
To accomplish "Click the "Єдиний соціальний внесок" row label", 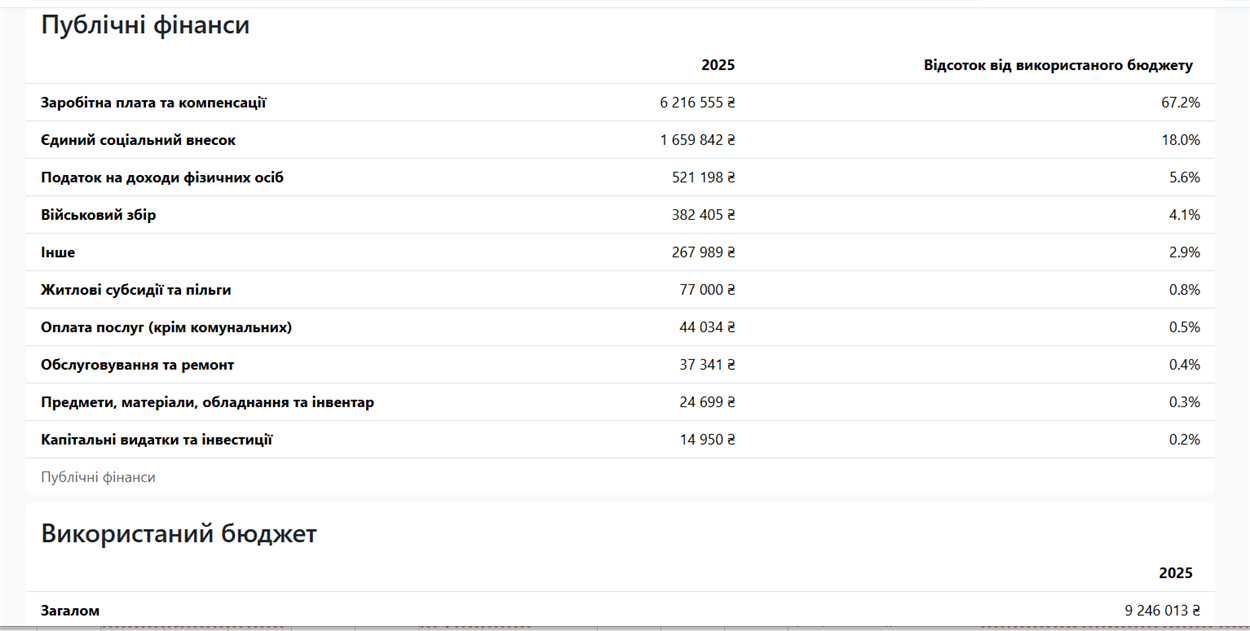I will [138, 140].
